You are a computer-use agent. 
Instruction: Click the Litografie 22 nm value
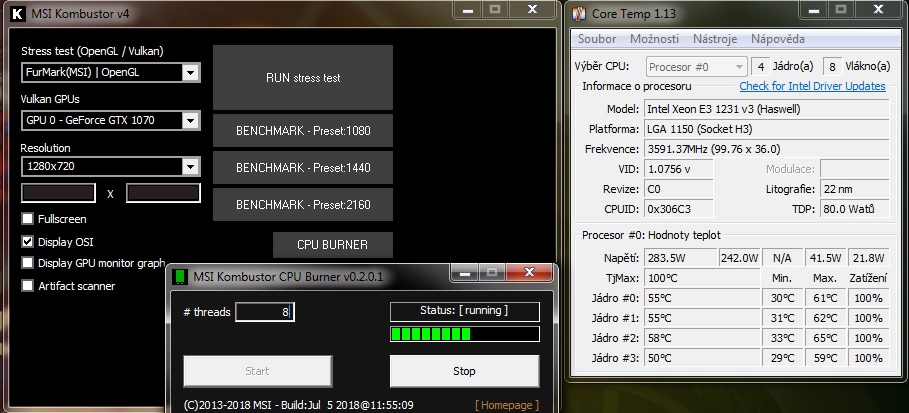pos(855,189)
